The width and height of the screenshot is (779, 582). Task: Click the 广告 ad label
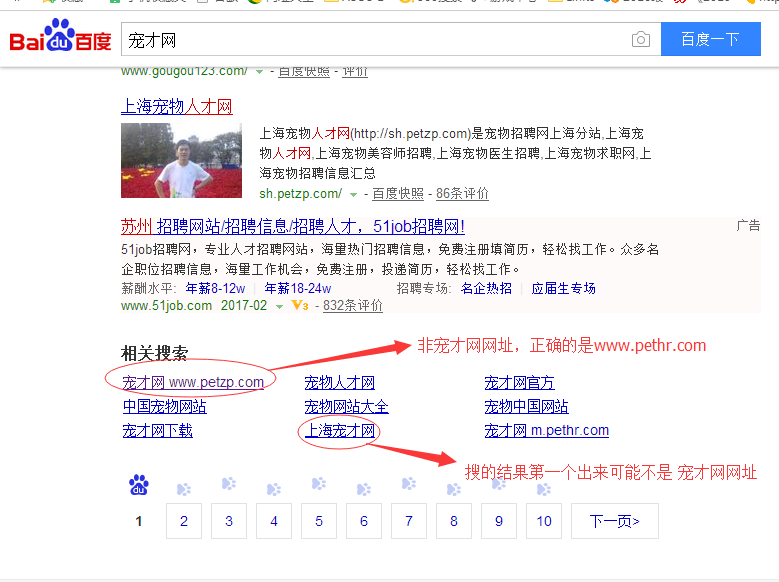[748, 226]
